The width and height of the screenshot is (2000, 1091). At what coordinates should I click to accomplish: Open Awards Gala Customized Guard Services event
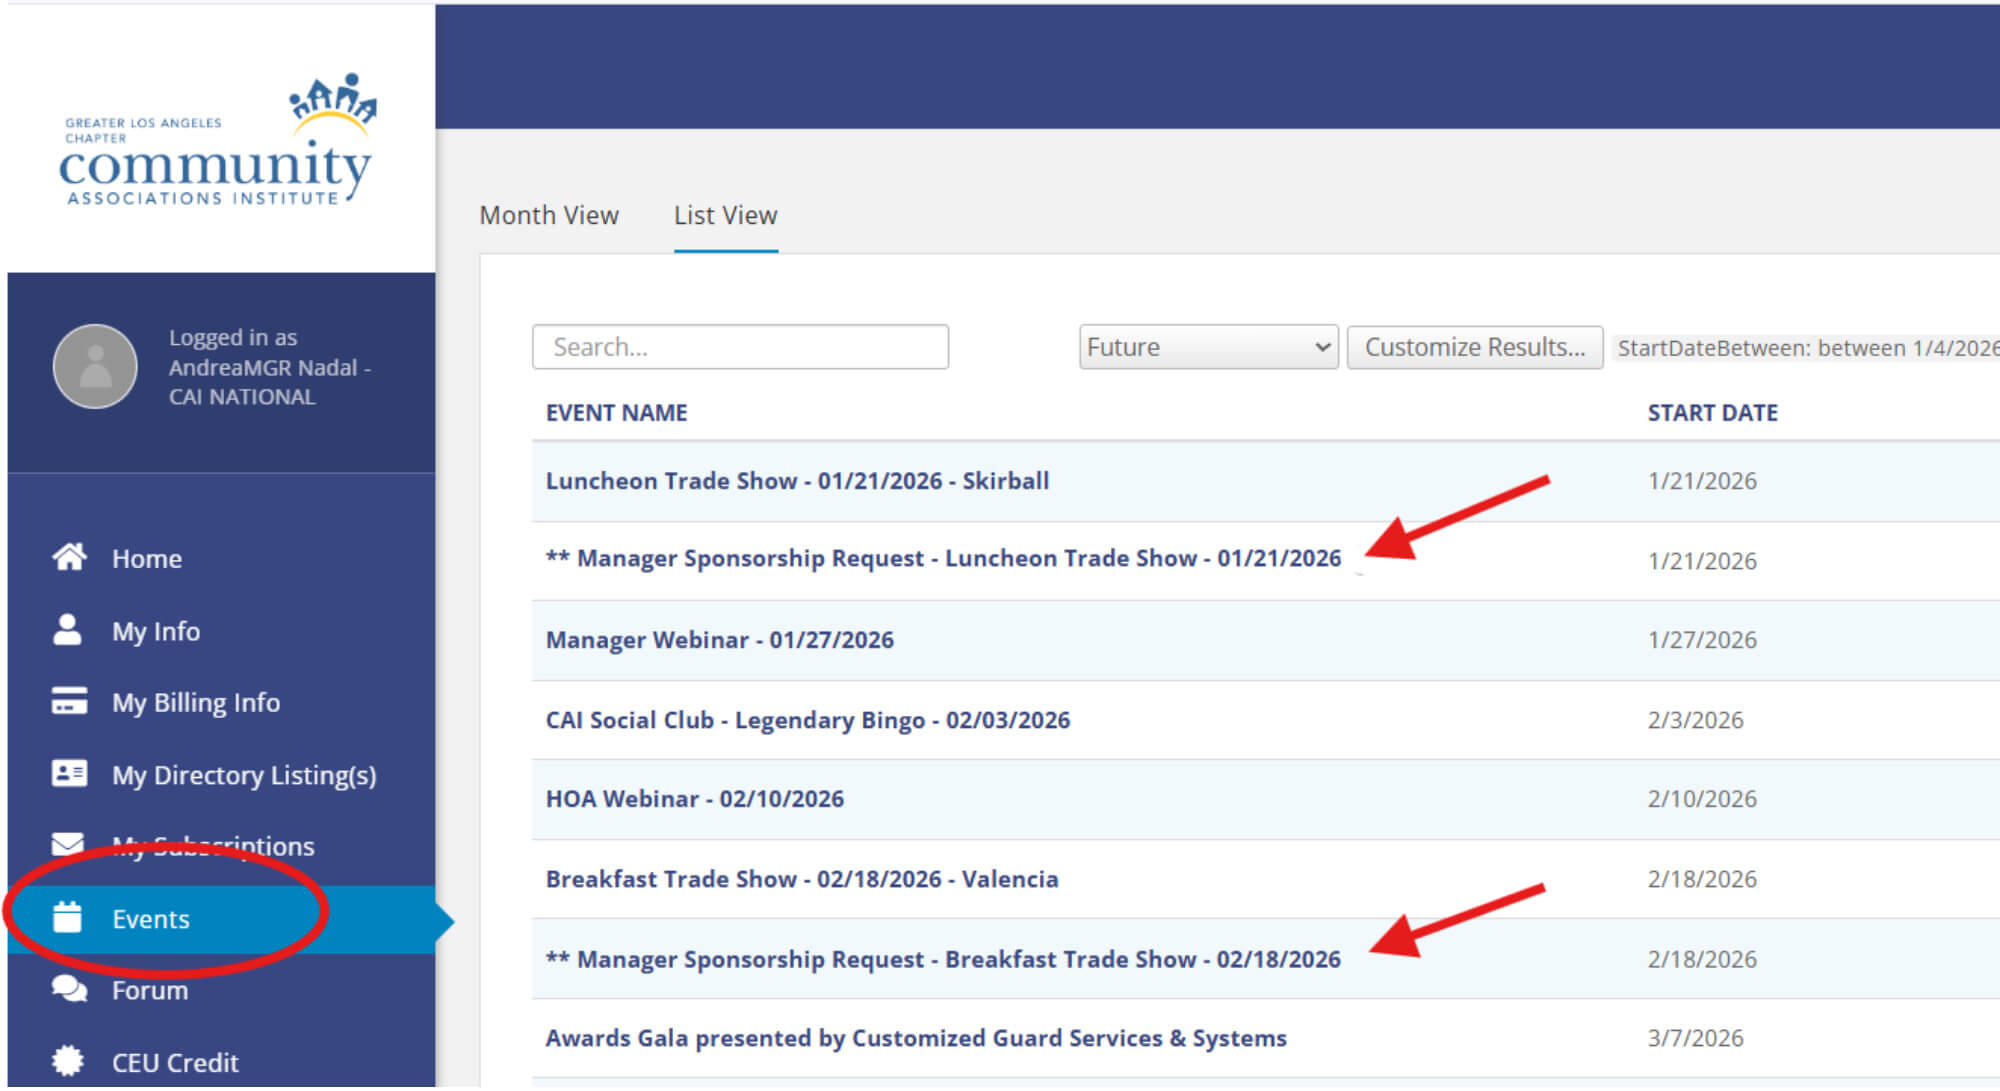pos(915,1038)
